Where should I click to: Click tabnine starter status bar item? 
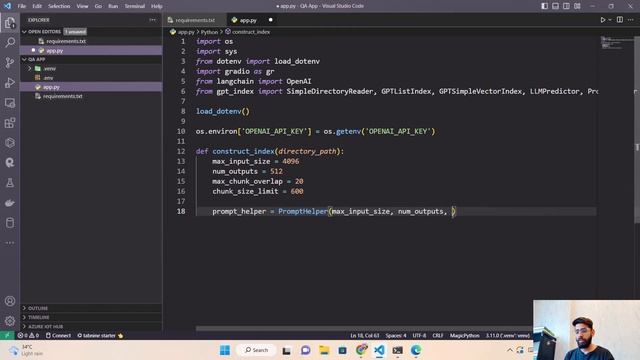(100, 336)
